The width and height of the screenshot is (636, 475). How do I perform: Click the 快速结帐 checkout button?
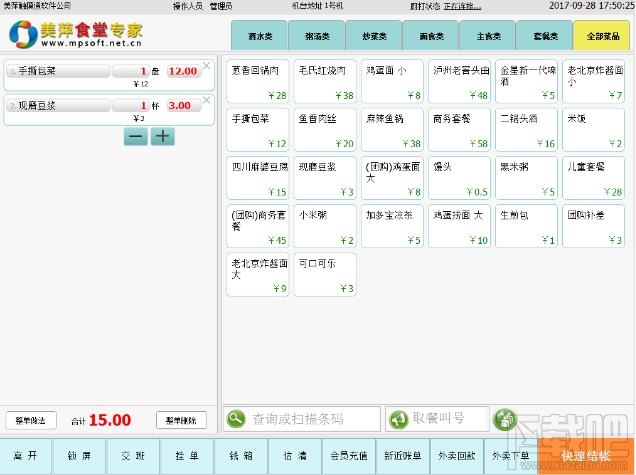click(x=586, y=456)
